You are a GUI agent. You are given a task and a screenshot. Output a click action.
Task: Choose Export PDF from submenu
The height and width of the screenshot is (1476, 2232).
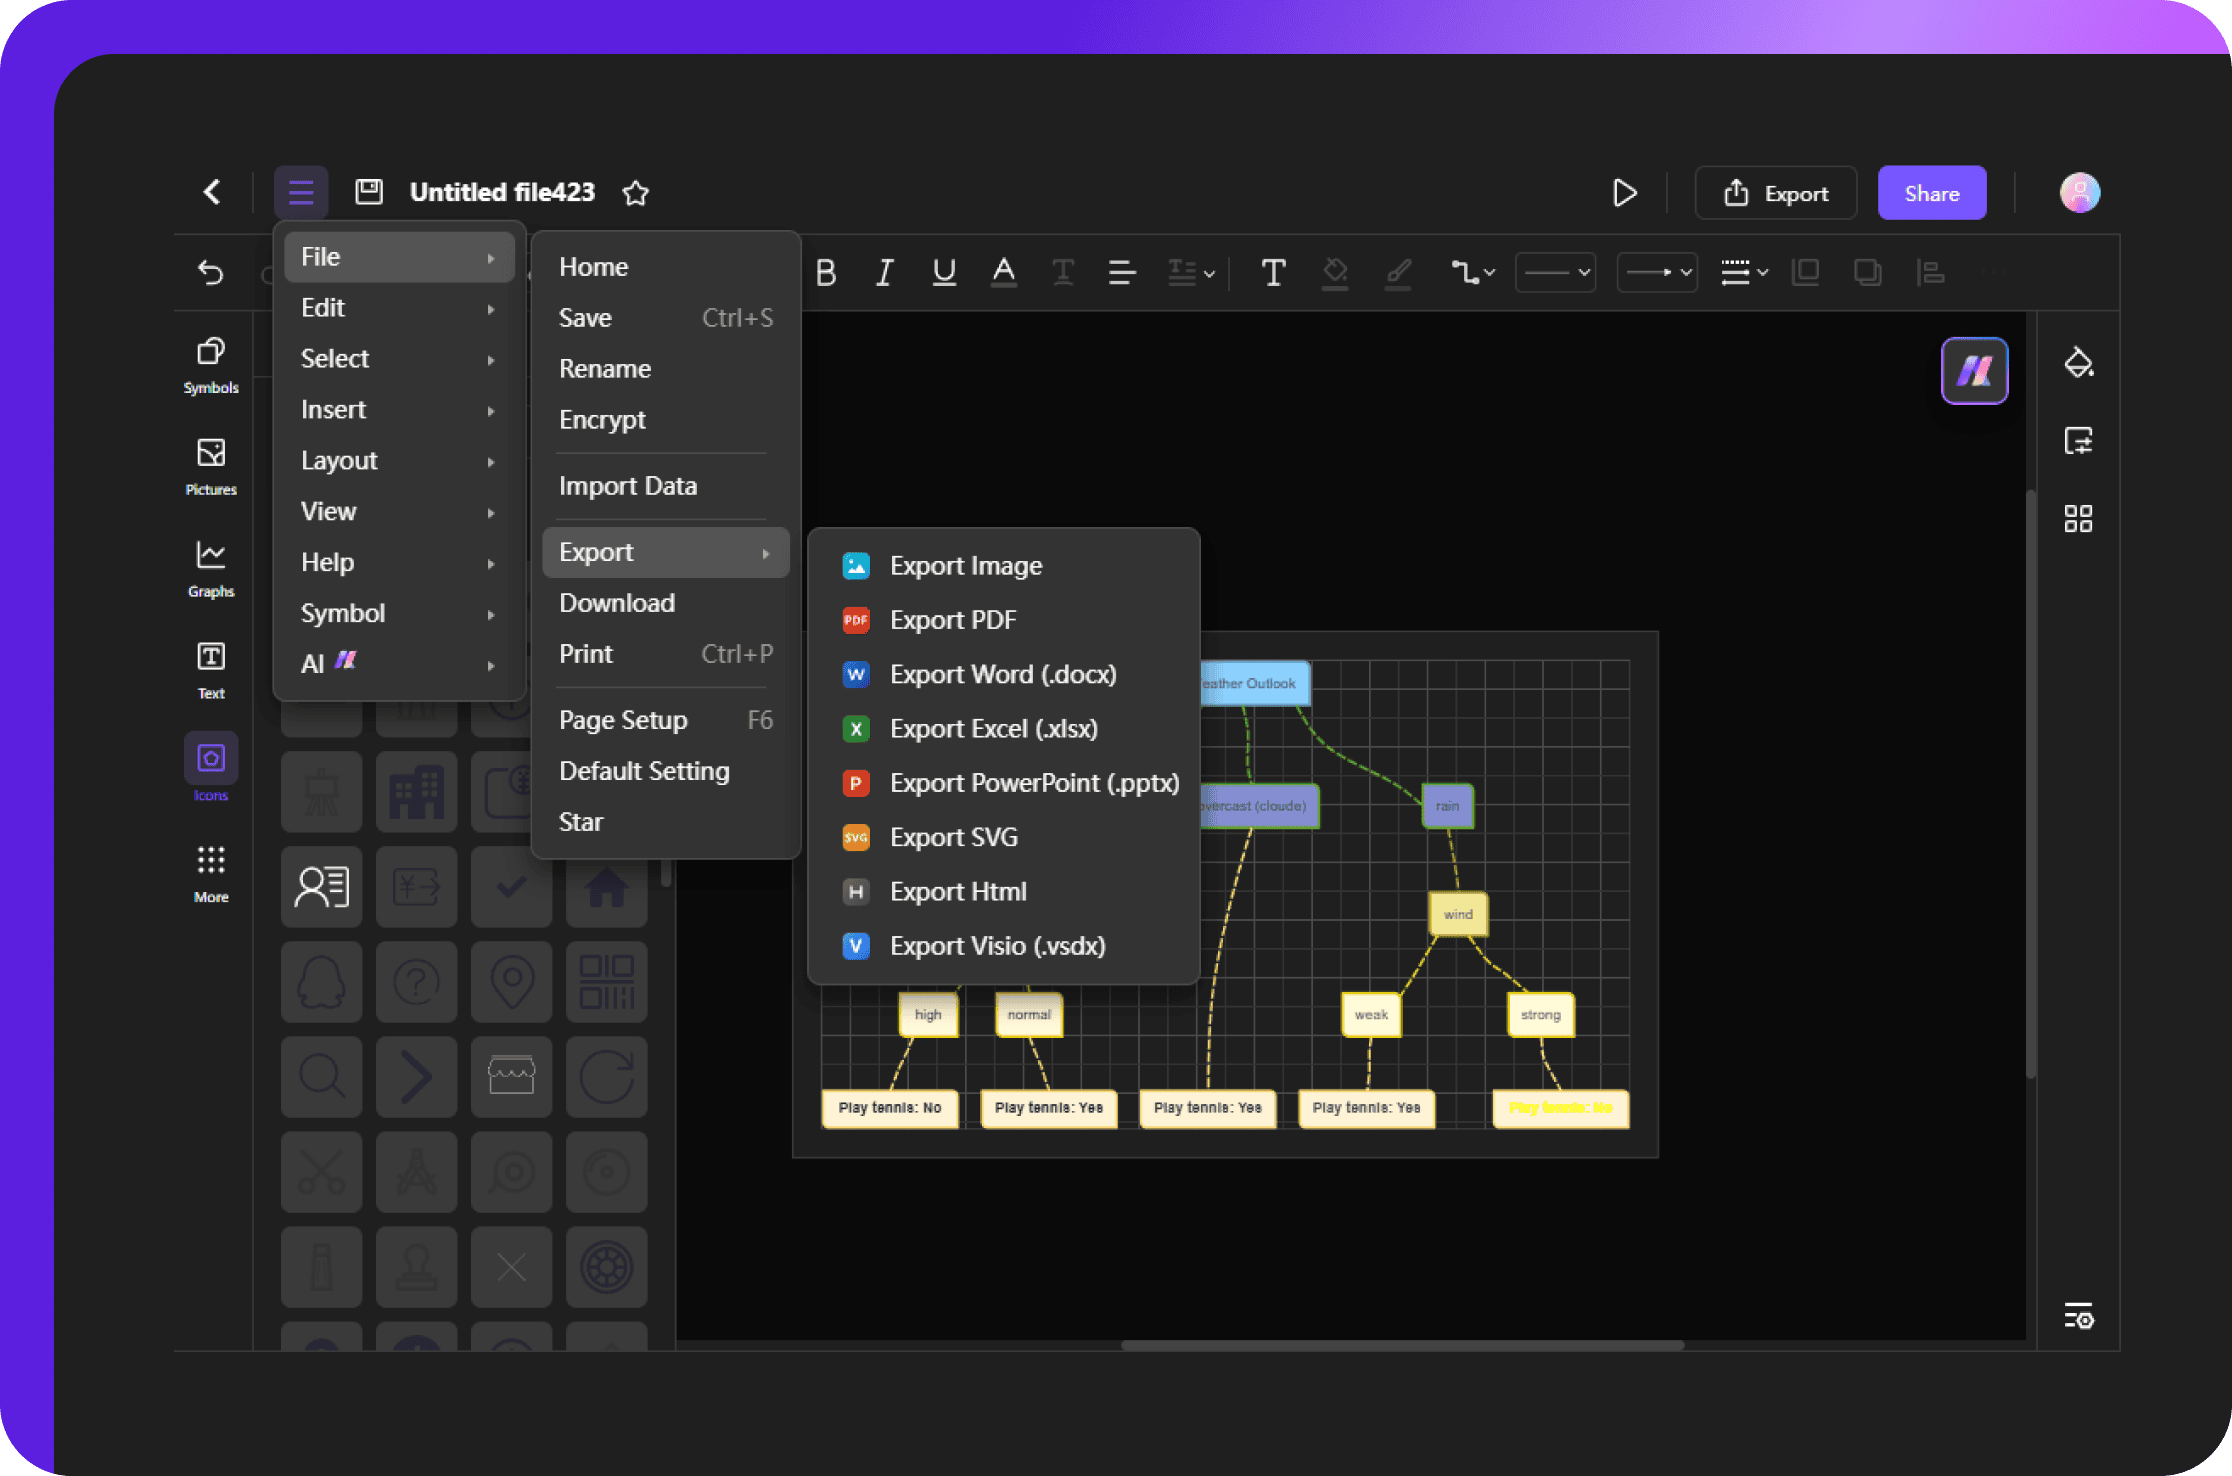(952, 620)
